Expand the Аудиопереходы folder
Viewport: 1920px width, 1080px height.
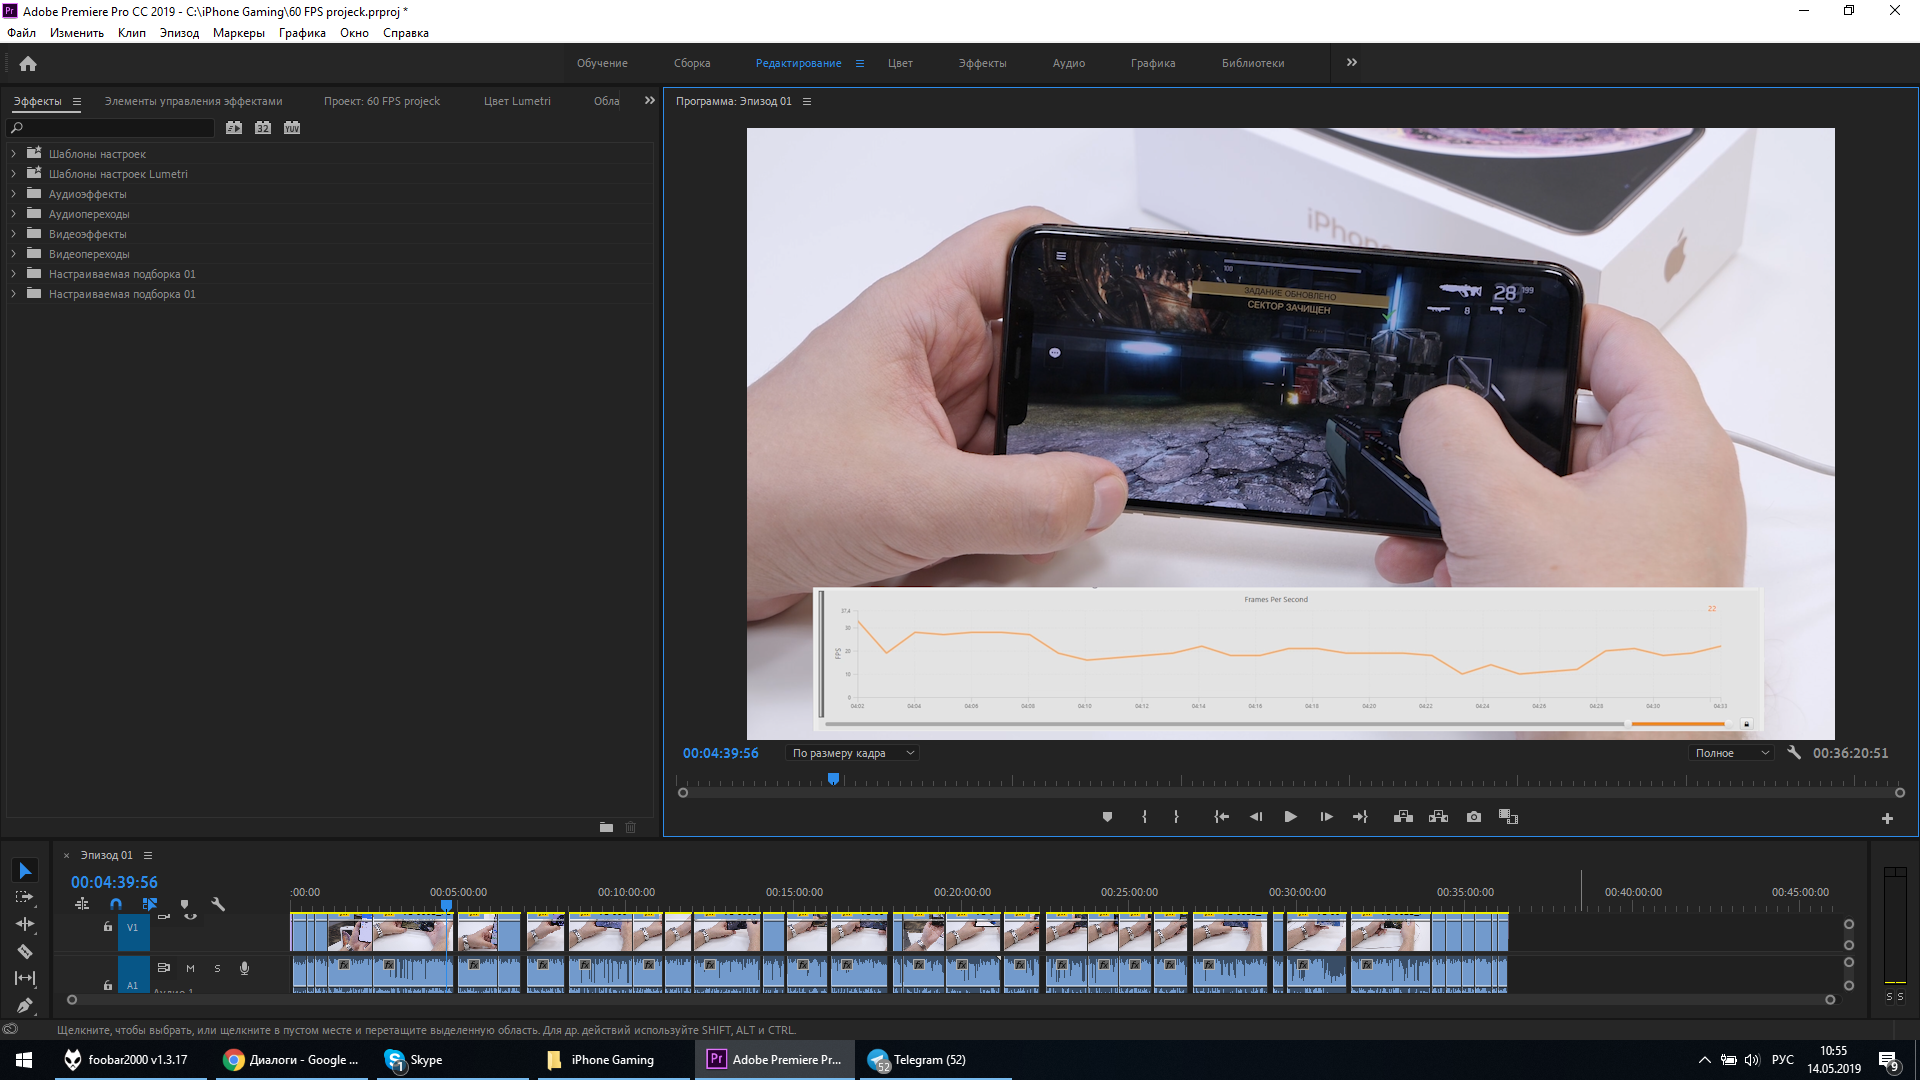(x=13, y=214)
